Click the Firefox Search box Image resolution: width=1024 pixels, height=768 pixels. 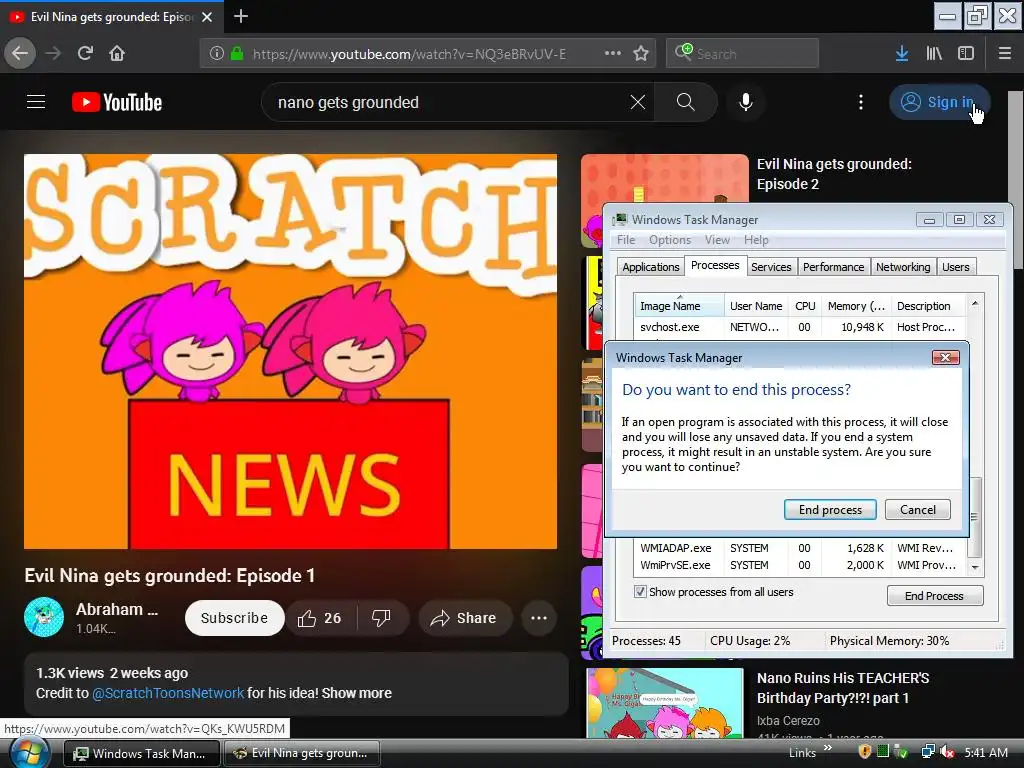(742, 54)
